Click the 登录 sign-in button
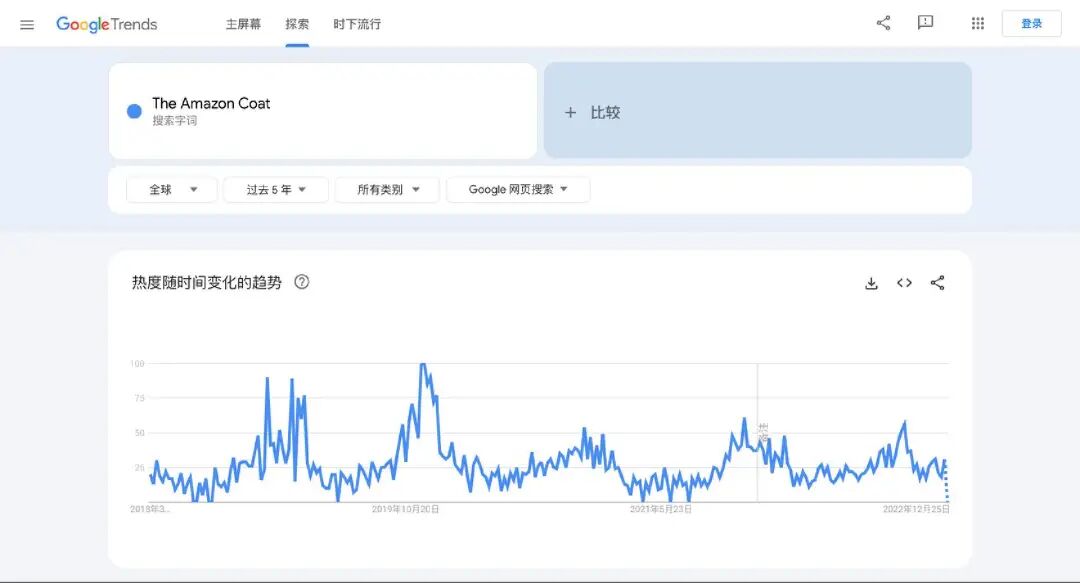Screen dimensions: 1080x583 1031,23
